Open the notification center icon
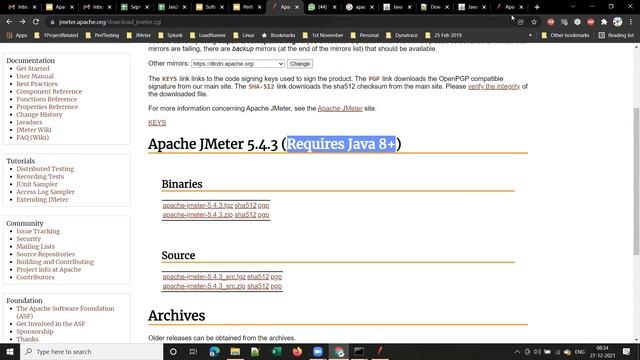This screenshot has width=640, height=360. point(627,351)
